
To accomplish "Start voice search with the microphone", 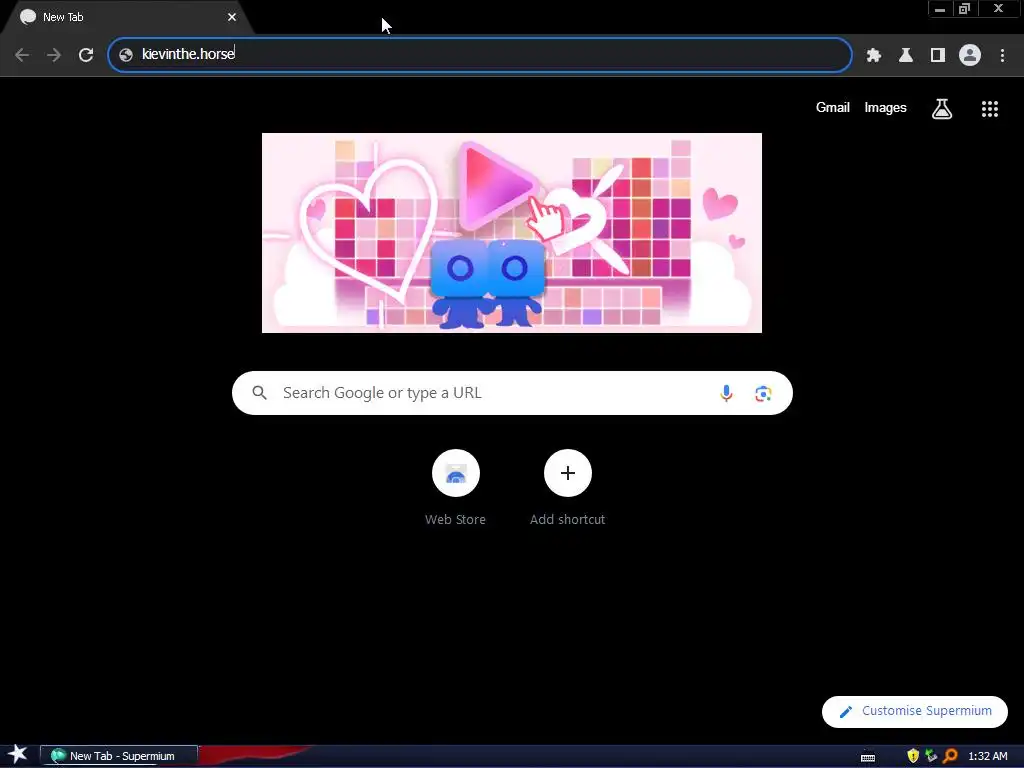I will pyautogui.click(x=726, y=393).
